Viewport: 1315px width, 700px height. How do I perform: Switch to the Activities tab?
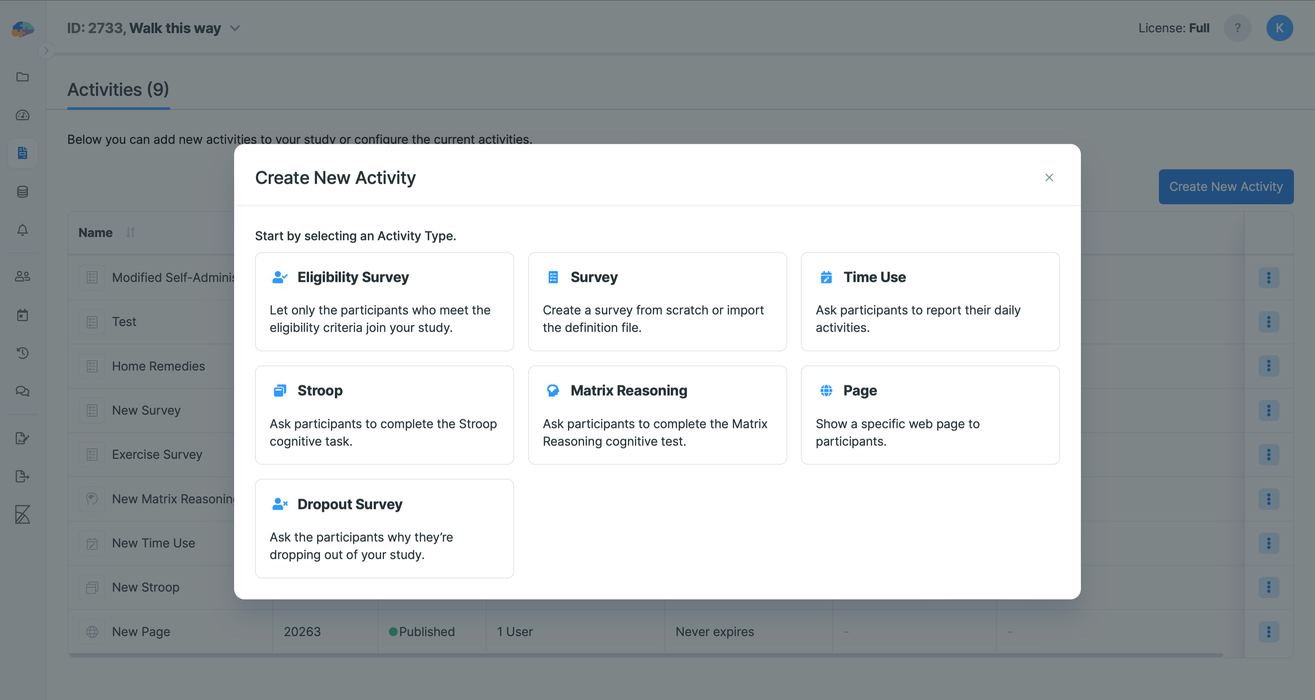(x=117, y=89)
